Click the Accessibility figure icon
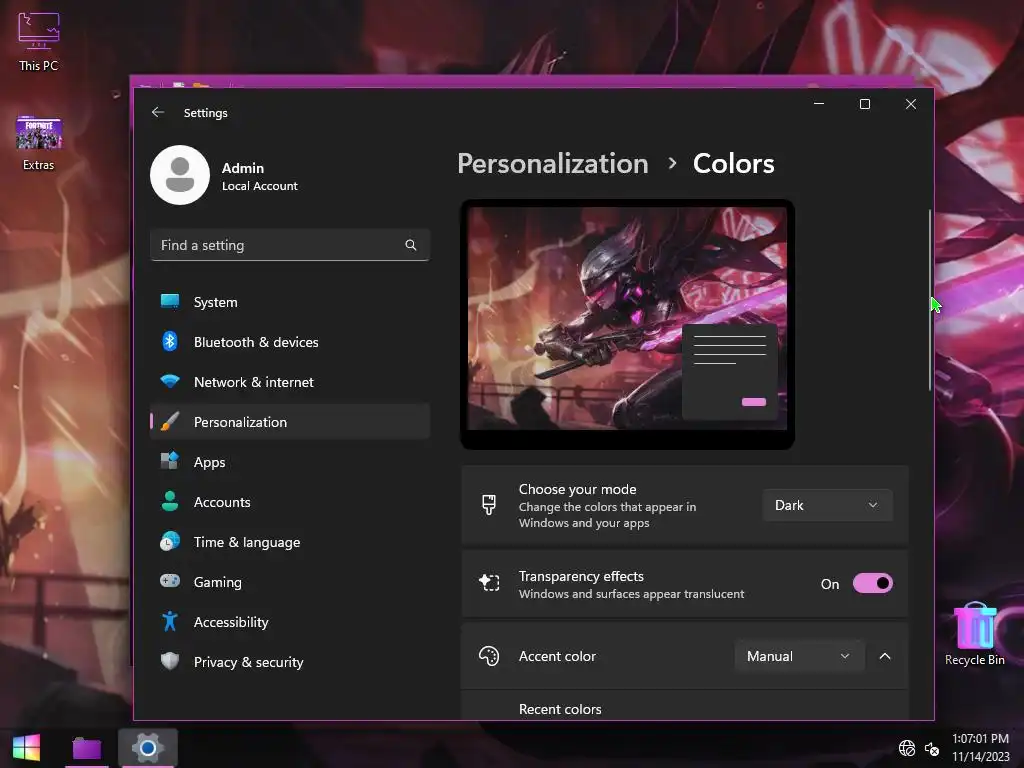The image size is (1024, 768). [x=170, y=621]
